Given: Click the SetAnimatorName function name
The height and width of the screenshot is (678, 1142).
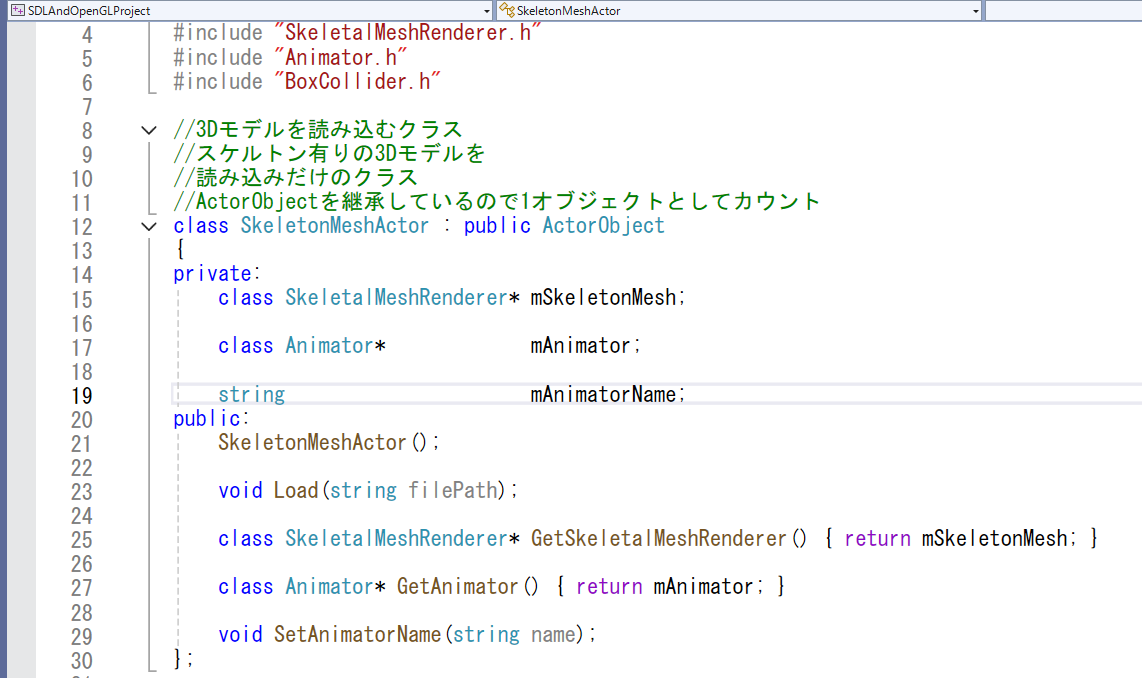Looking at the screenshot, I should pos(357,634).
